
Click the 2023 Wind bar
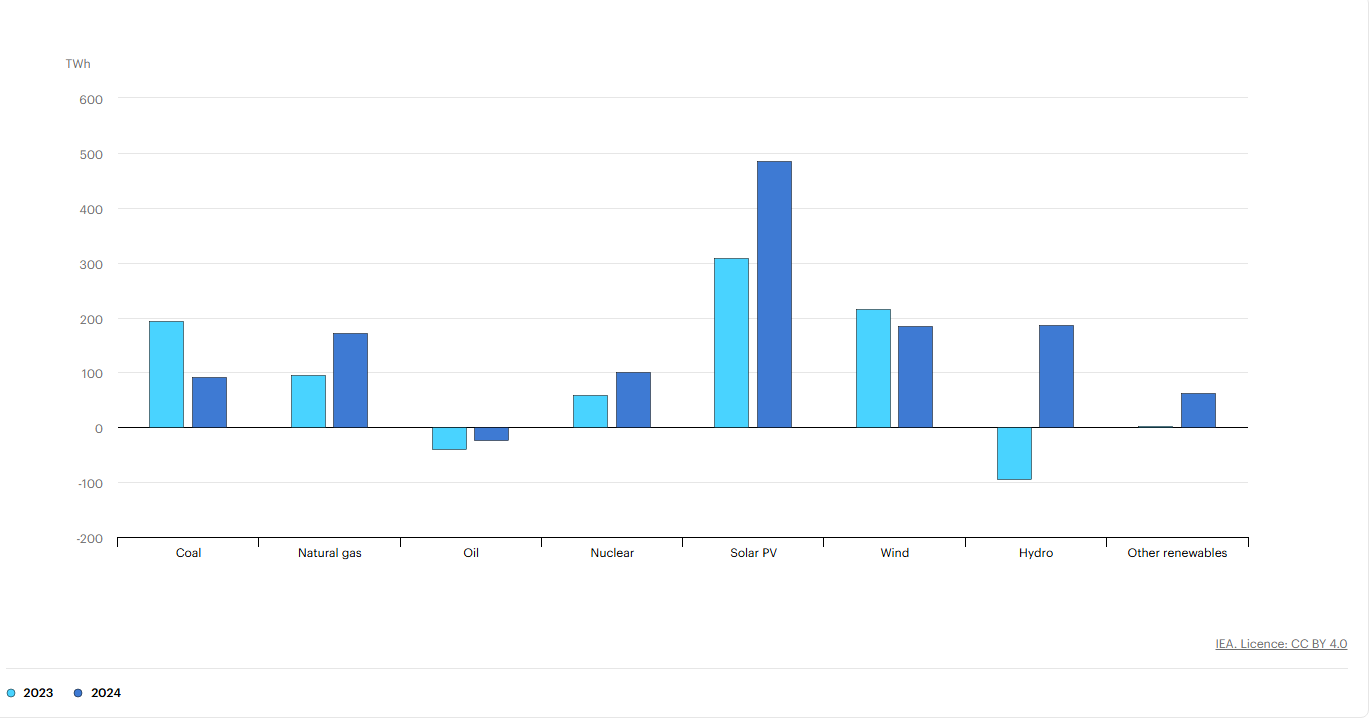(873, 368)
